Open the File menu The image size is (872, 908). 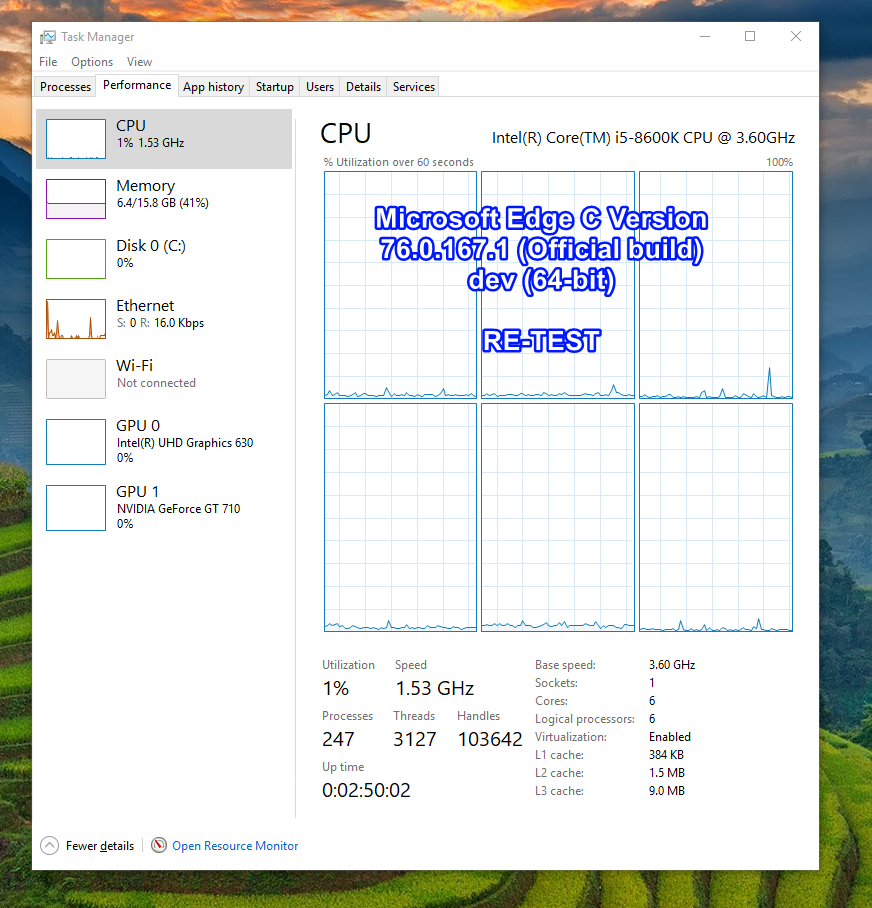click(48, 61)
